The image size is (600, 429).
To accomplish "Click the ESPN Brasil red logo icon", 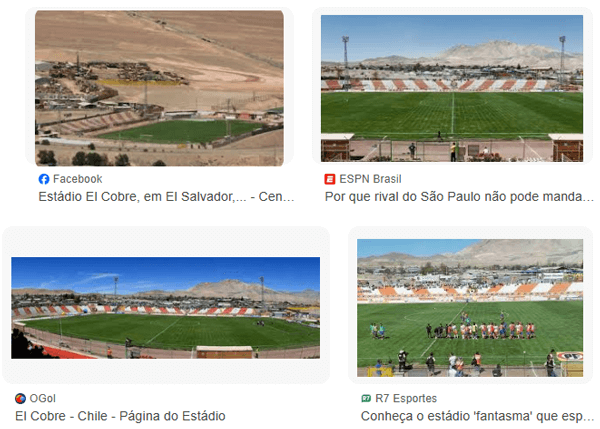I will (329, 179).
